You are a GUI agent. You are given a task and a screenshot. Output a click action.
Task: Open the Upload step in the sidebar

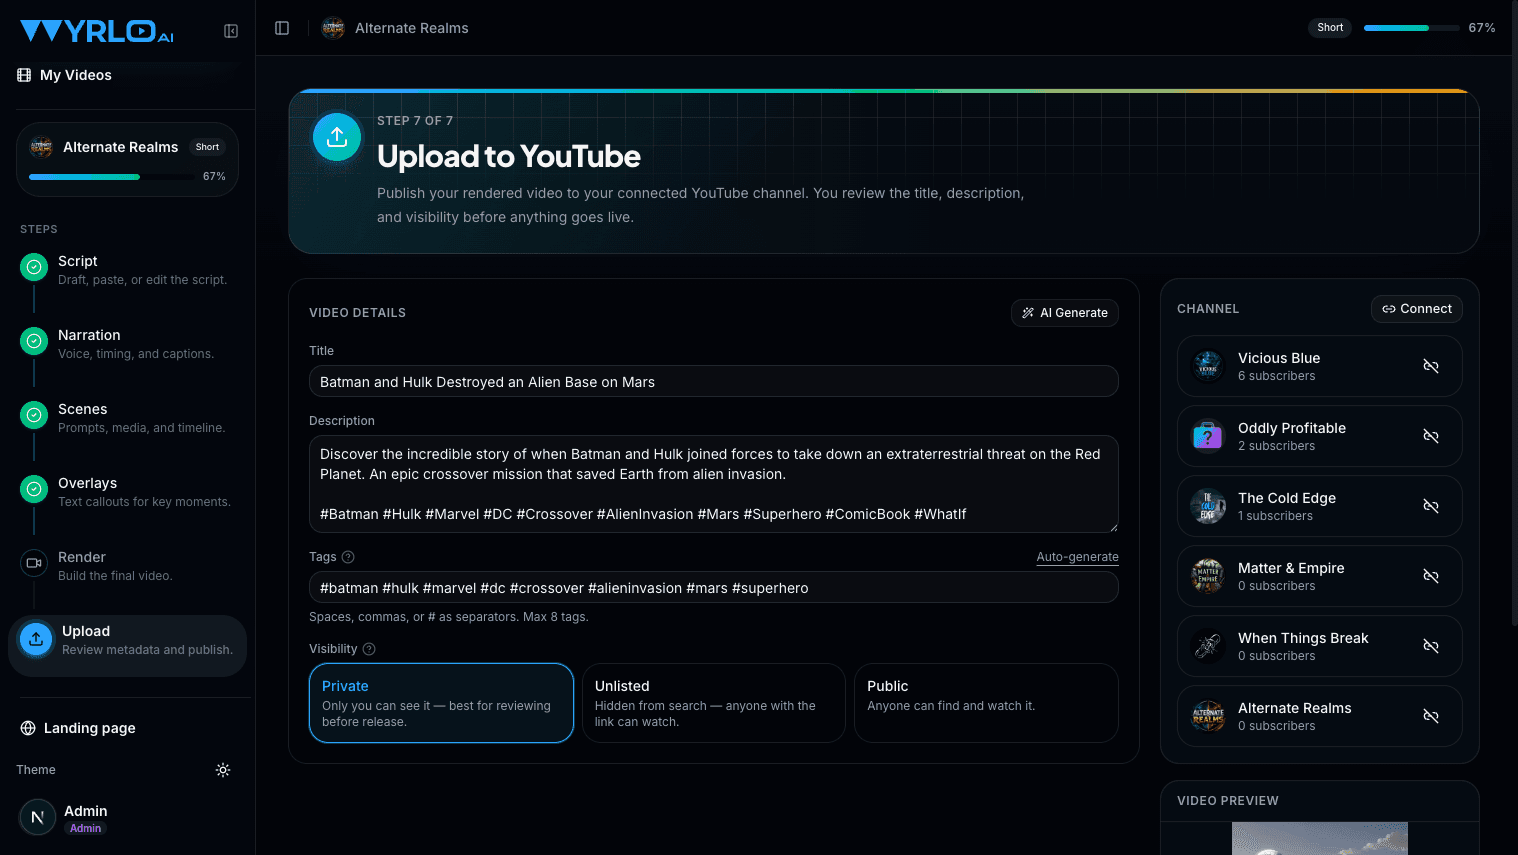point(128,646)
